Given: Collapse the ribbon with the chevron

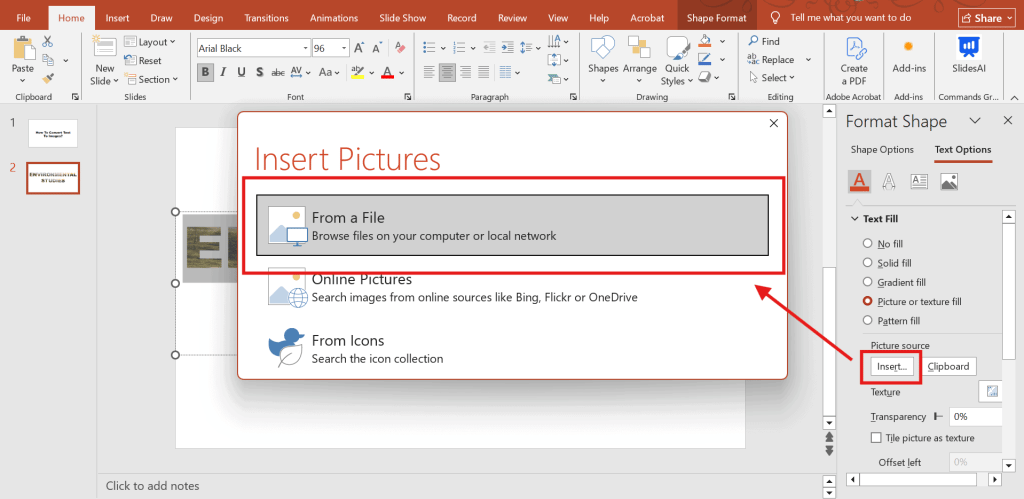Looking at the screenshot, I should click(1014, 97).
